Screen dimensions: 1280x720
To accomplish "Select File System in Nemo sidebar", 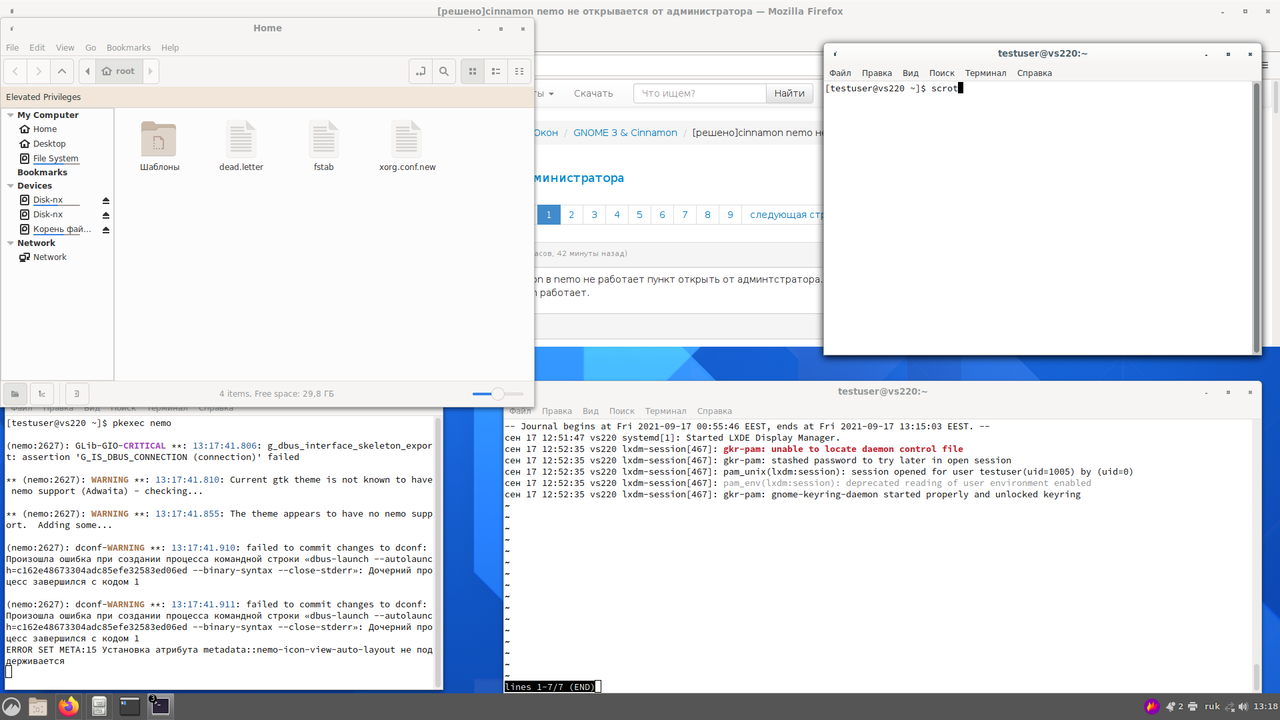I will [x=55, y=159].
